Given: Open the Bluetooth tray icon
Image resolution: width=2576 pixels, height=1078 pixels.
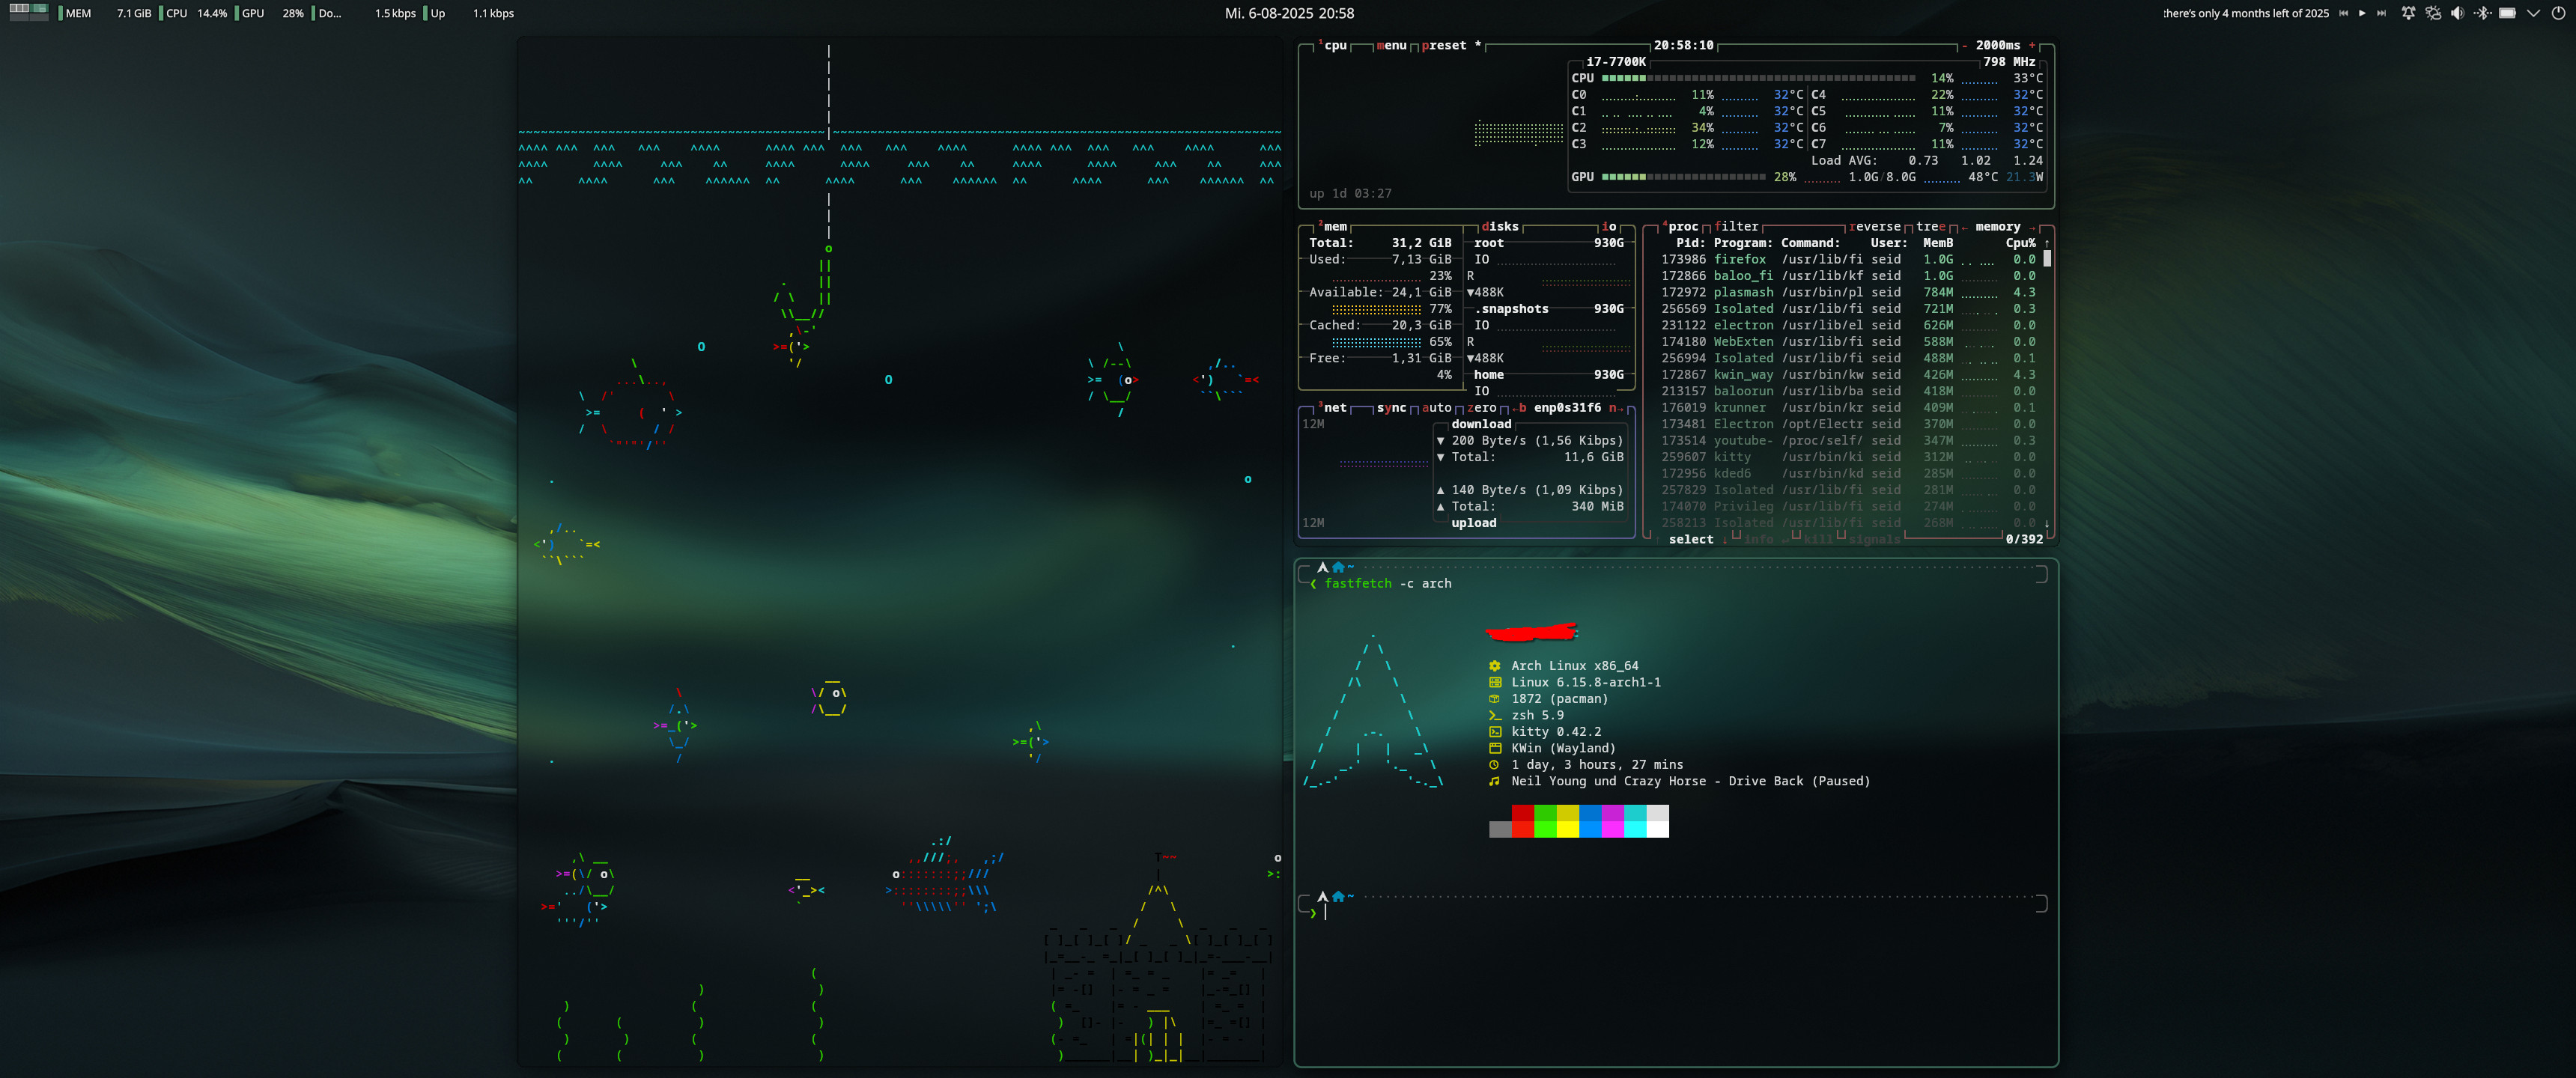Looking at the screenshot, I should (x=2482, y=13).
